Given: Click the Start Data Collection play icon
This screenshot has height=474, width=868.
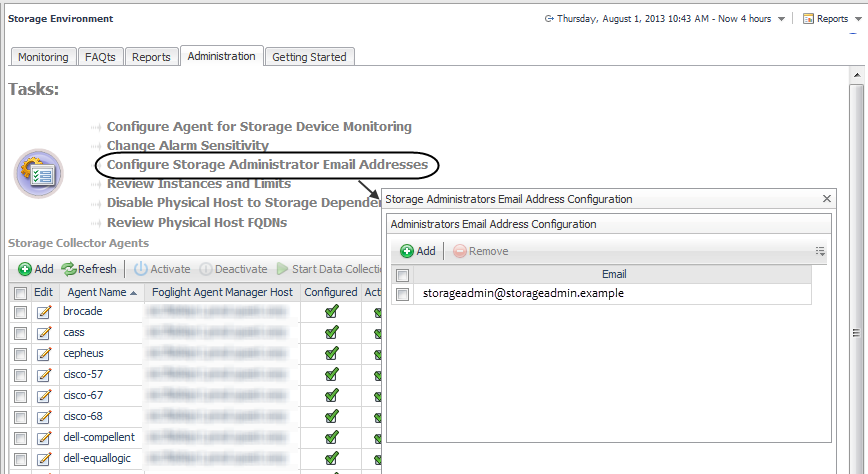Looking at the screenshot, I should pos(282,269).
